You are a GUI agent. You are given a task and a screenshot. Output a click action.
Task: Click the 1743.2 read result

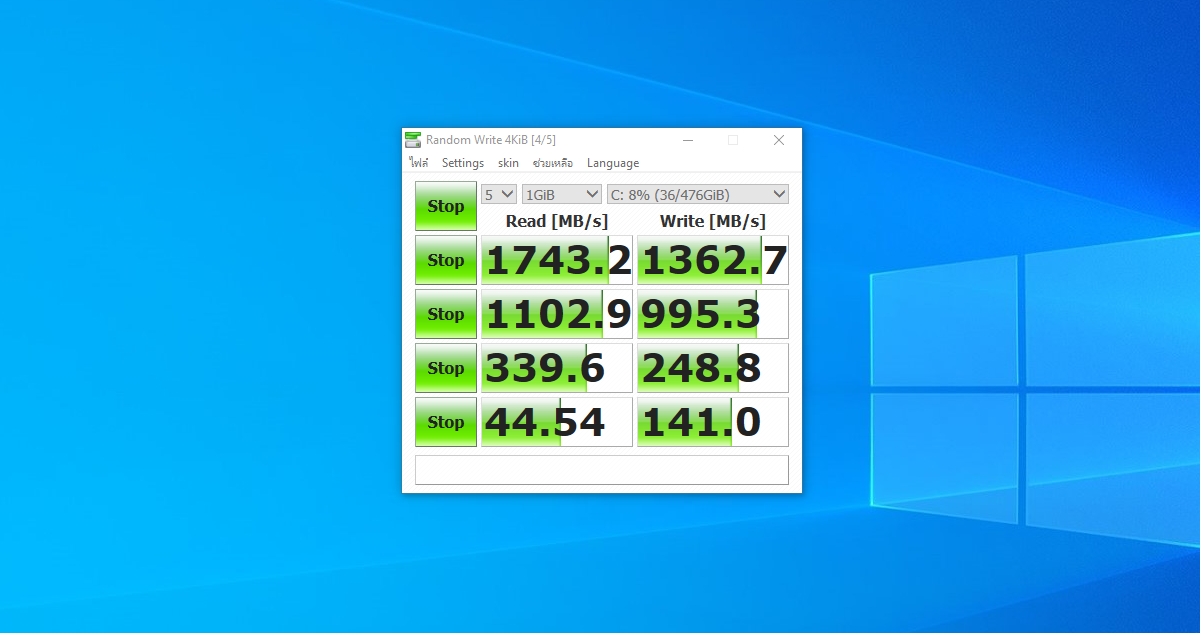coord(557,260)
